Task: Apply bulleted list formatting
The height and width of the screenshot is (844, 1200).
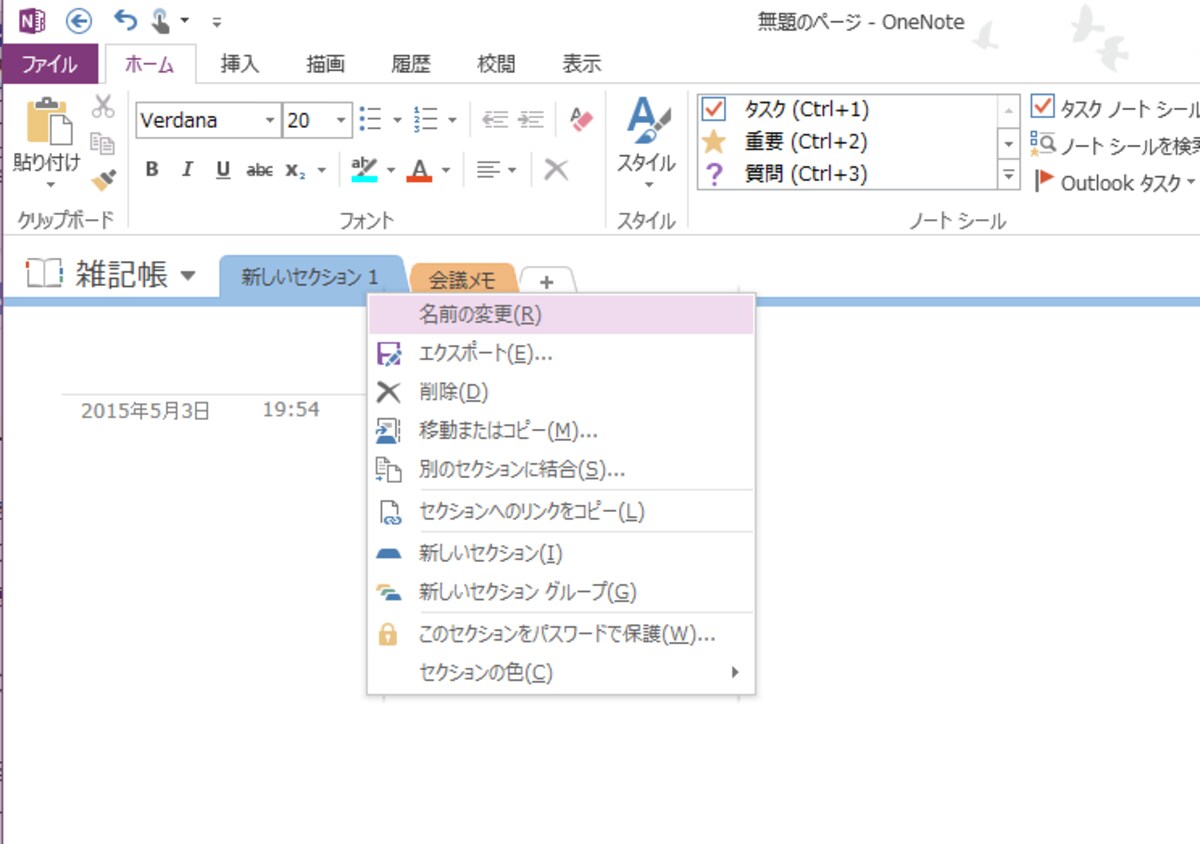Action: [371, 120]
